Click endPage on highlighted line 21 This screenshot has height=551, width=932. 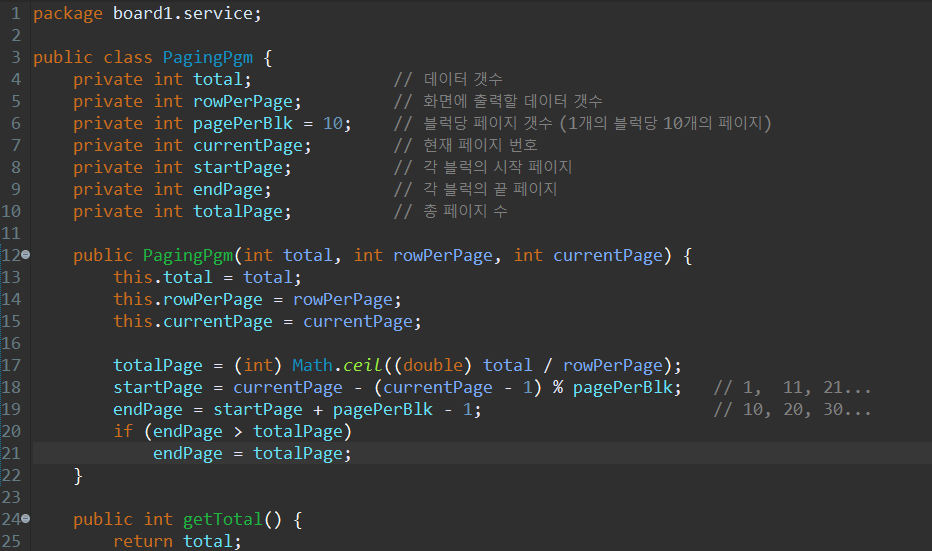click(x=188, y=454)
